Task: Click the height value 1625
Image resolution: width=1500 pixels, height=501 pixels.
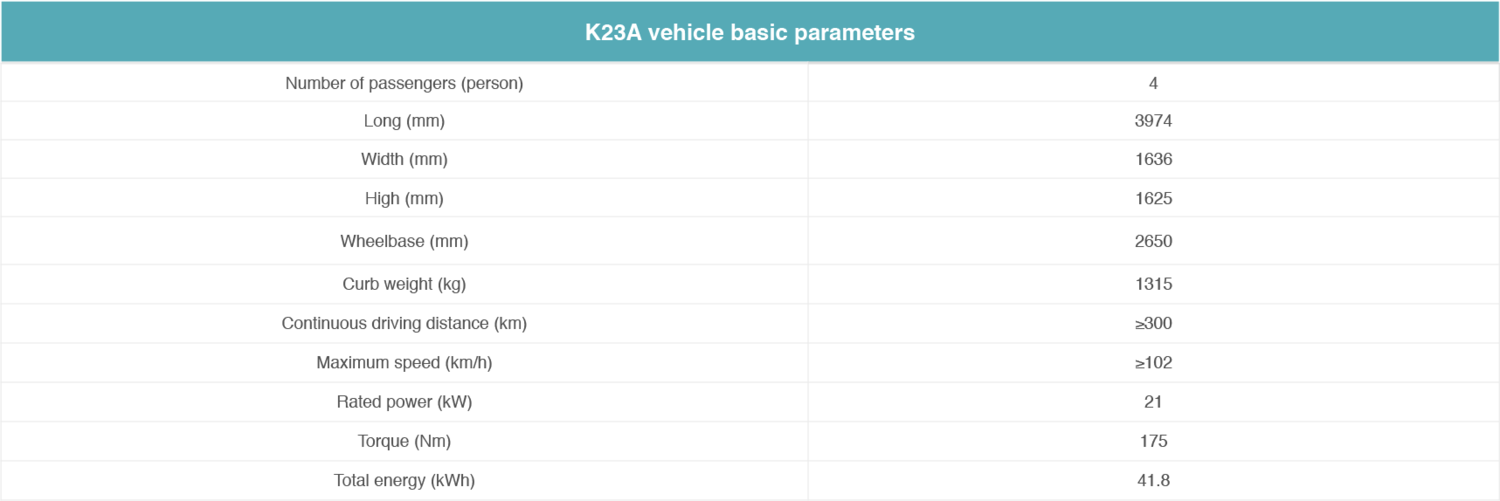Action: [x=1153, y=198]
